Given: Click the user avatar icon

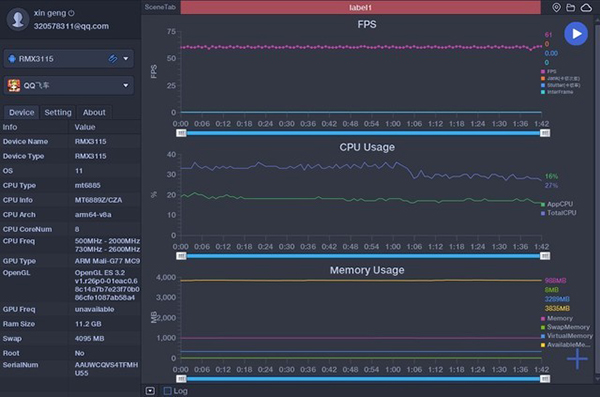Looking at the screenshot, I should pyautogui.click(x=18, y=19).
